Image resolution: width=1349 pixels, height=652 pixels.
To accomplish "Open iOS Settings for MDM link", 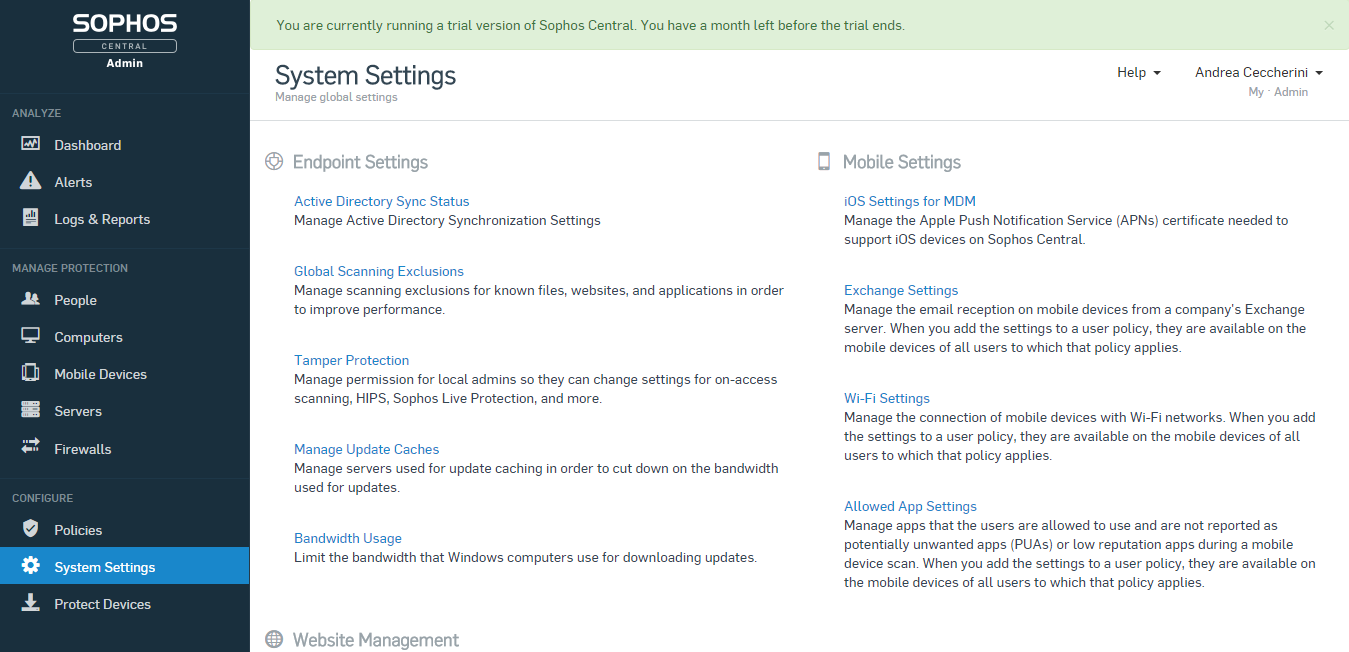I will point(909,201).
